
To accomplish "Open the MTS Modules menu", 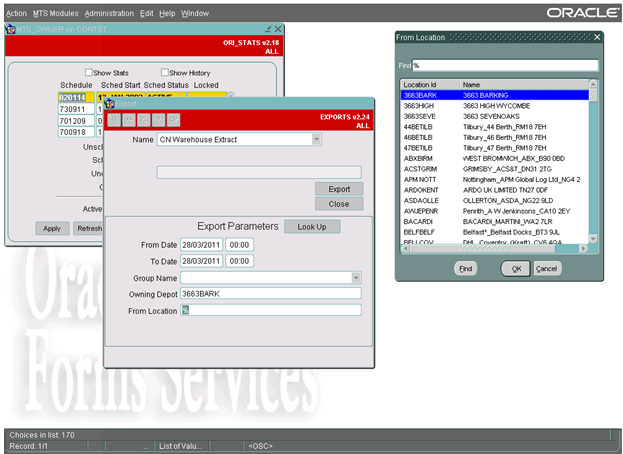I will click(x=56, y=14).
